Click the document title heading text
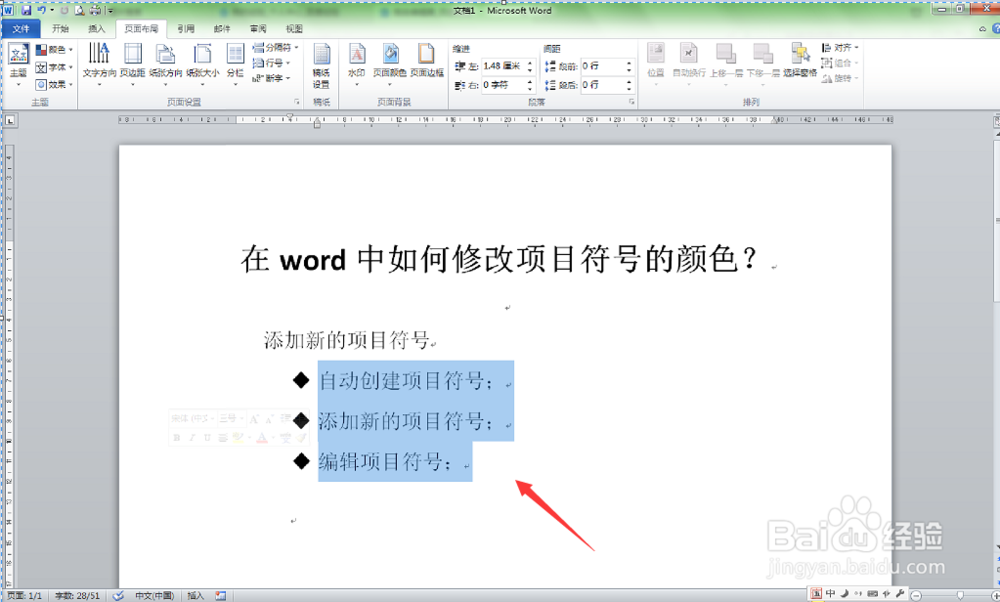The width and height of the screenshot is (1000, 602). (x=499, y=260)
